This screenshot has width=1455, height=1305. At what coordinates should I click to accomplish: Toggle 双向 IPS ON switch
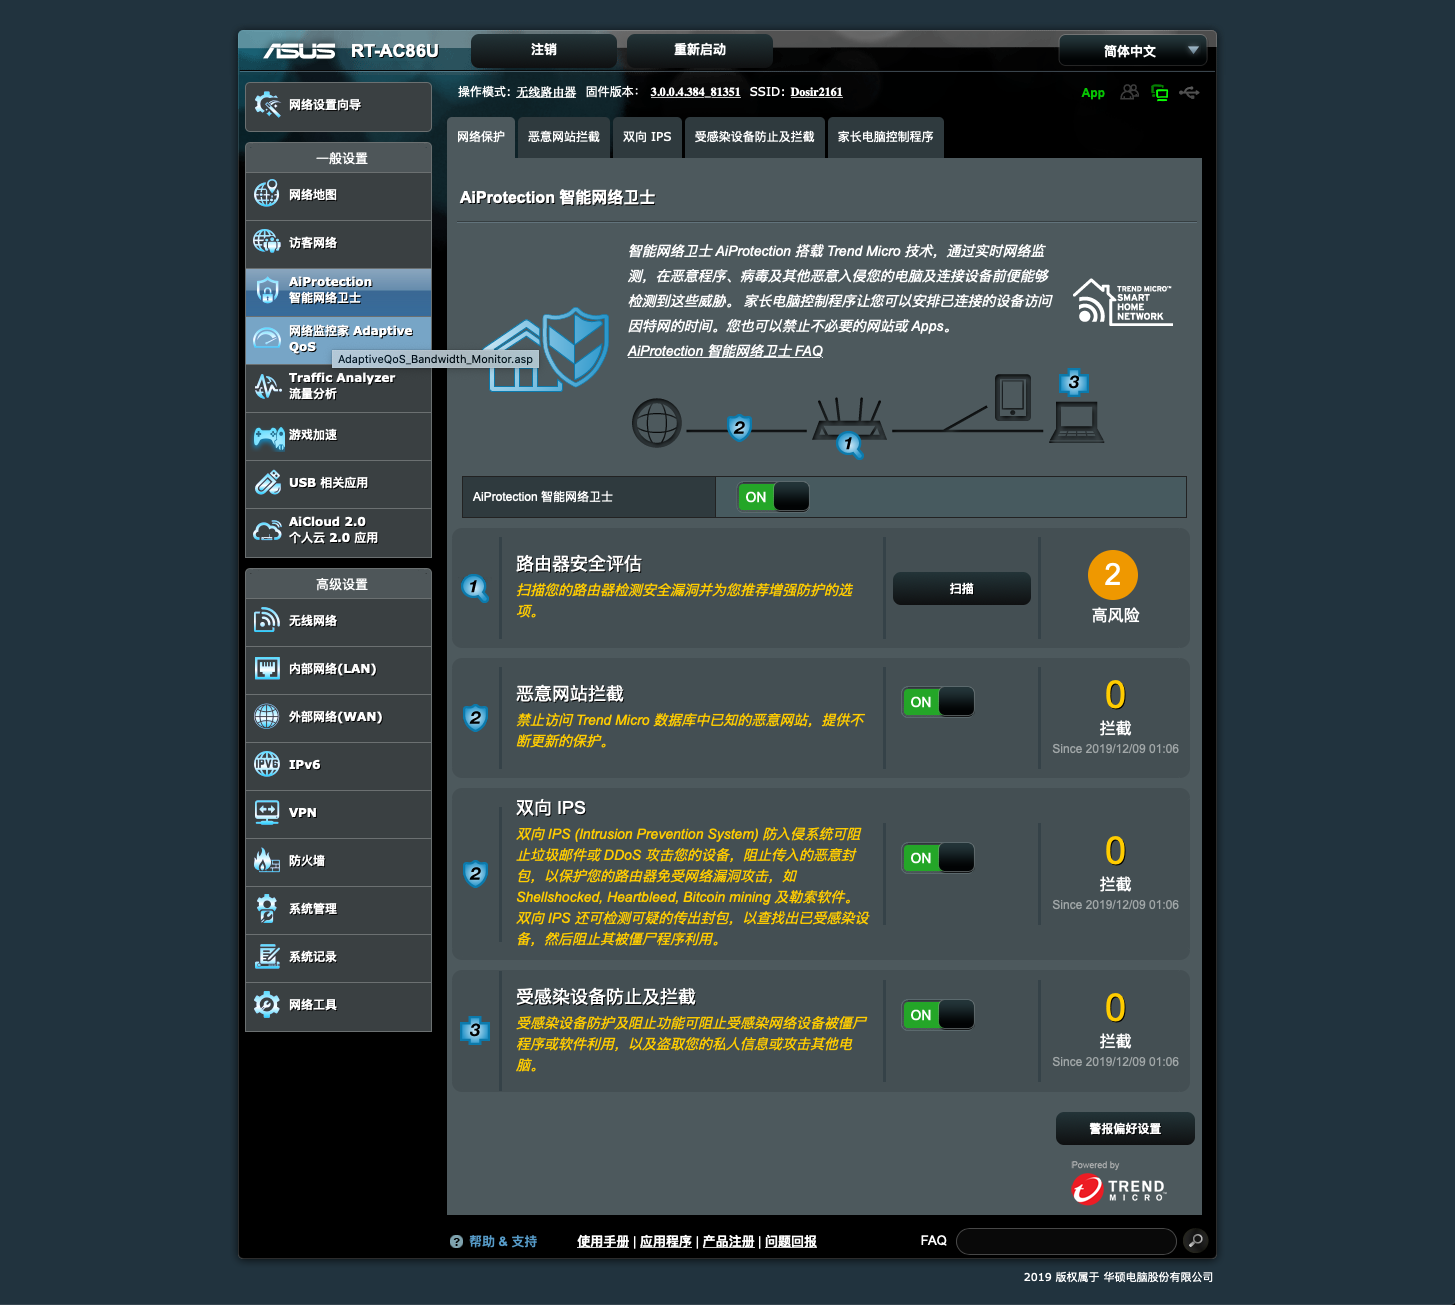pos(938,858)
